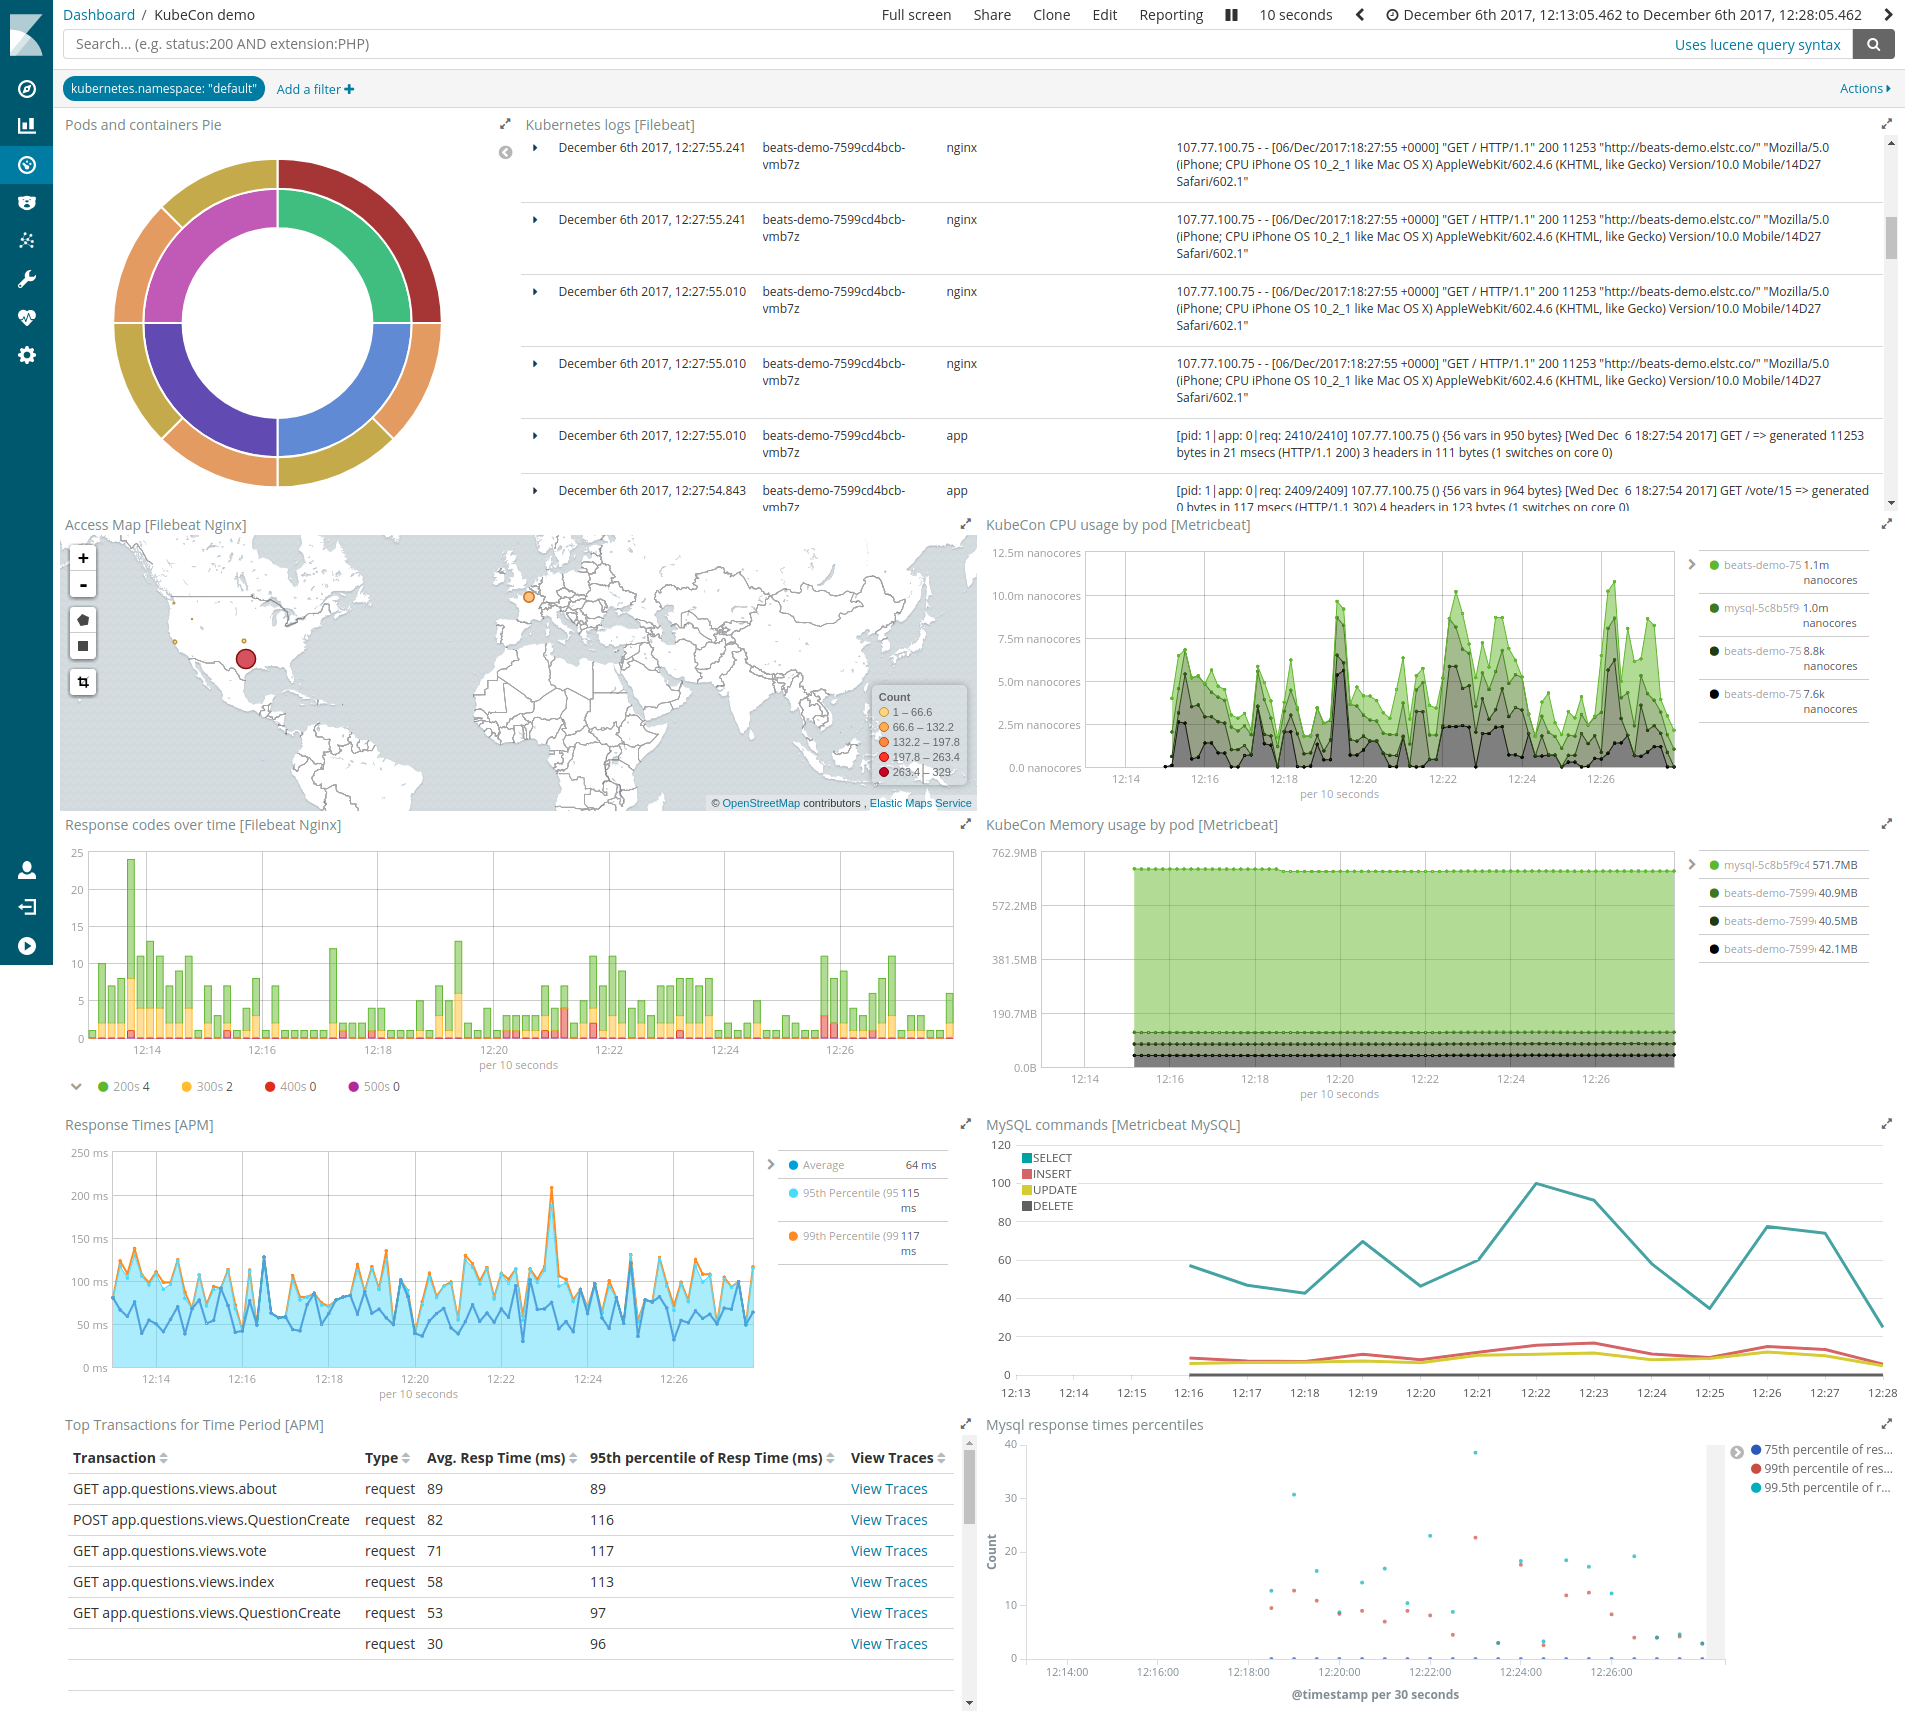Open Dashboard sidebar icon

click(x=27, y=165)
